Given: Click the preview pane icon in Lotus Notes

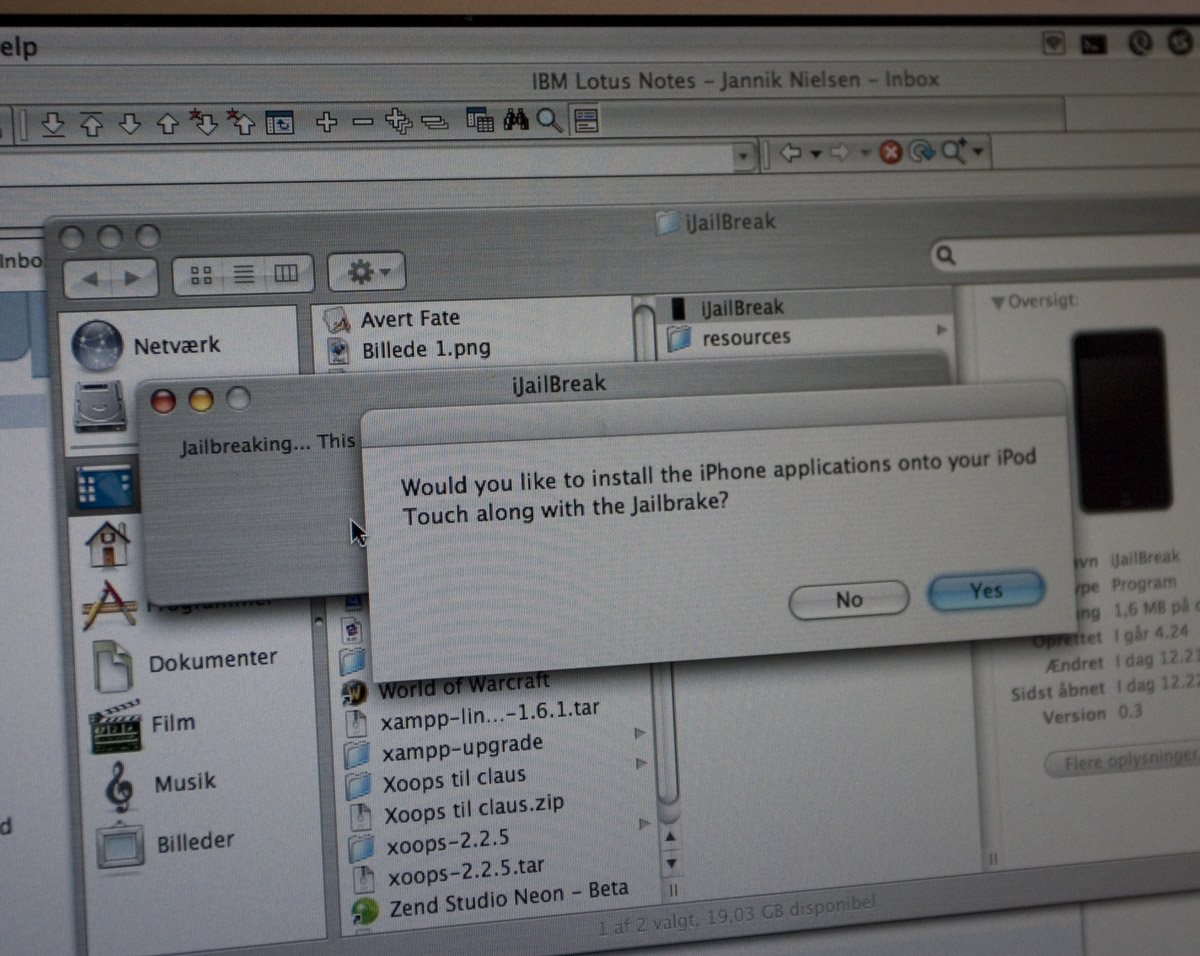Looking at the screenshot, I should click(279, 123).
